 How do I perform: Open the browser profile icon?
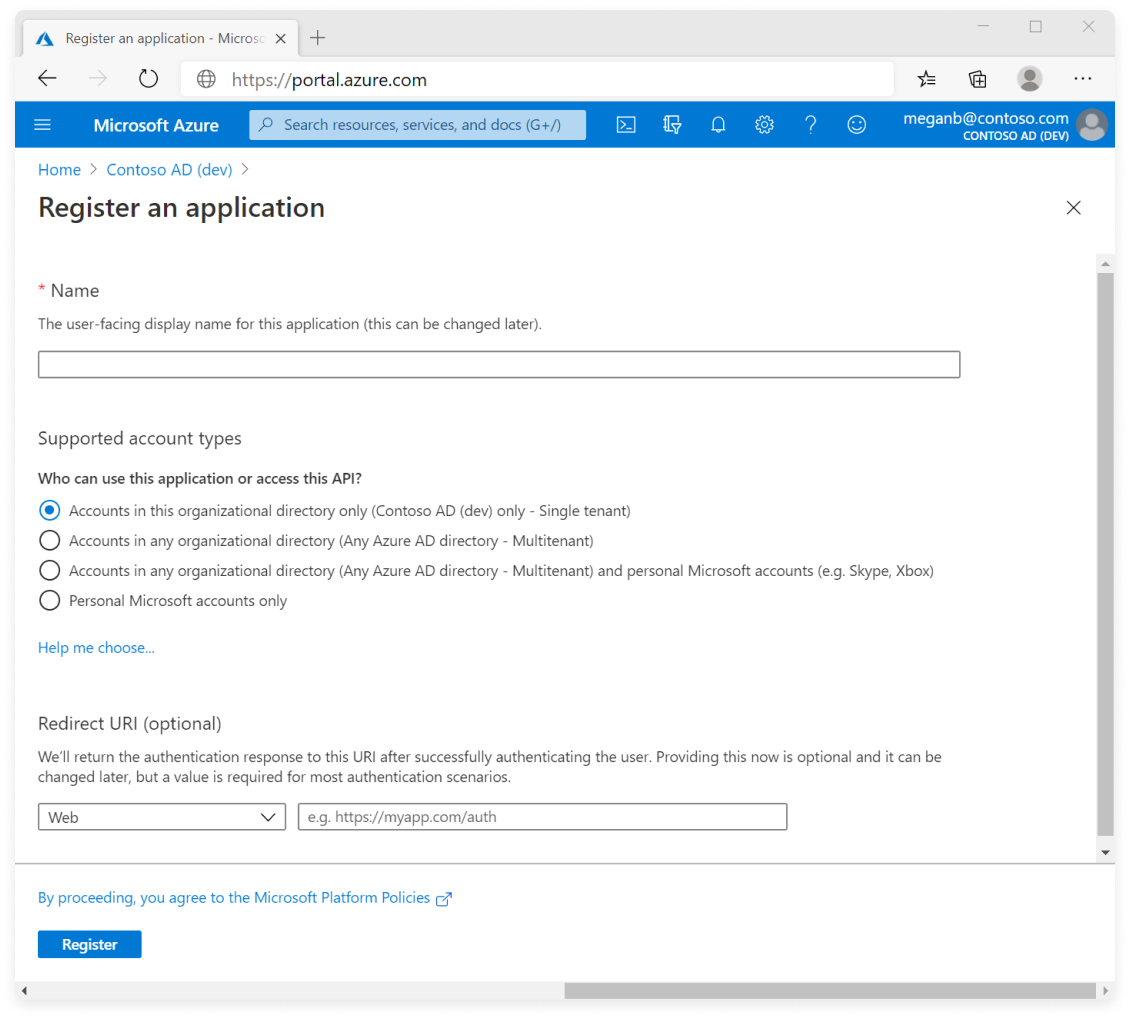tap(1029, 79)
